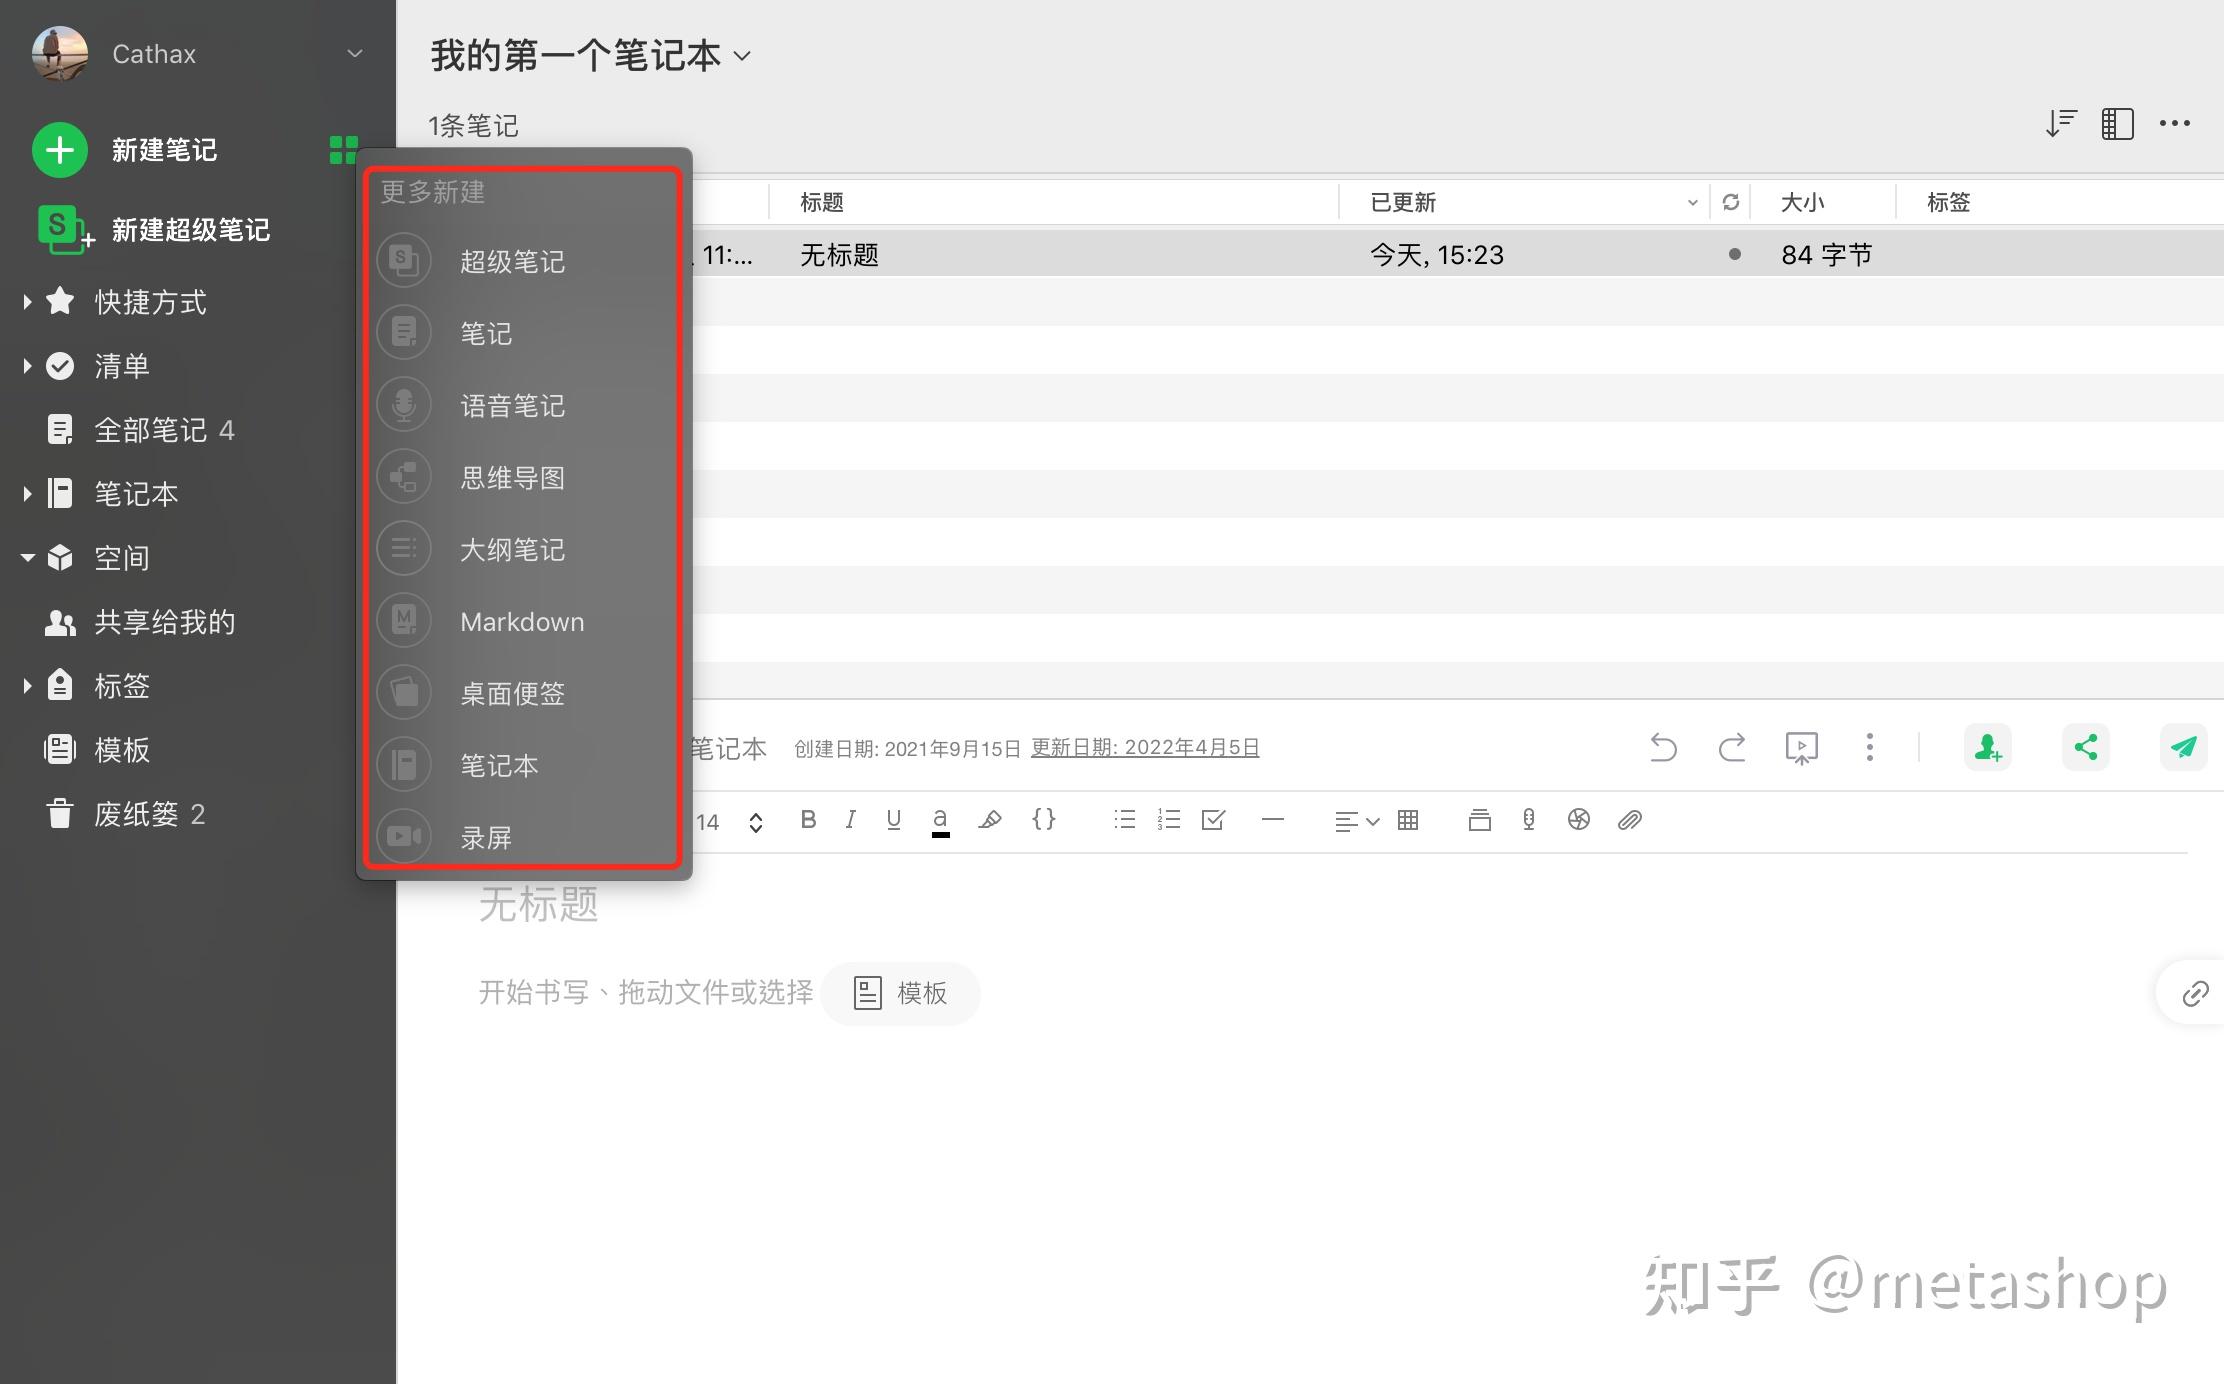Insert checkbox todo item
Screen dimensions: 2224x1384
coord(1213,820)
